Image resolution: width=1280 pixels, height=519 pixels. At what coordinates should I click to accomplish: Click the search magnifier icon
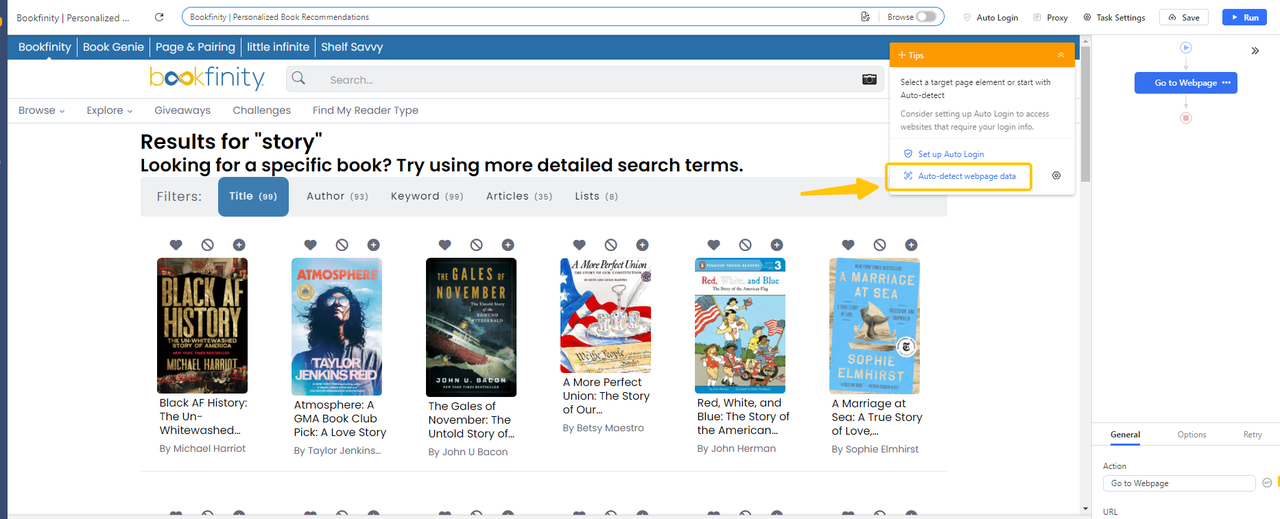point(298,79)
